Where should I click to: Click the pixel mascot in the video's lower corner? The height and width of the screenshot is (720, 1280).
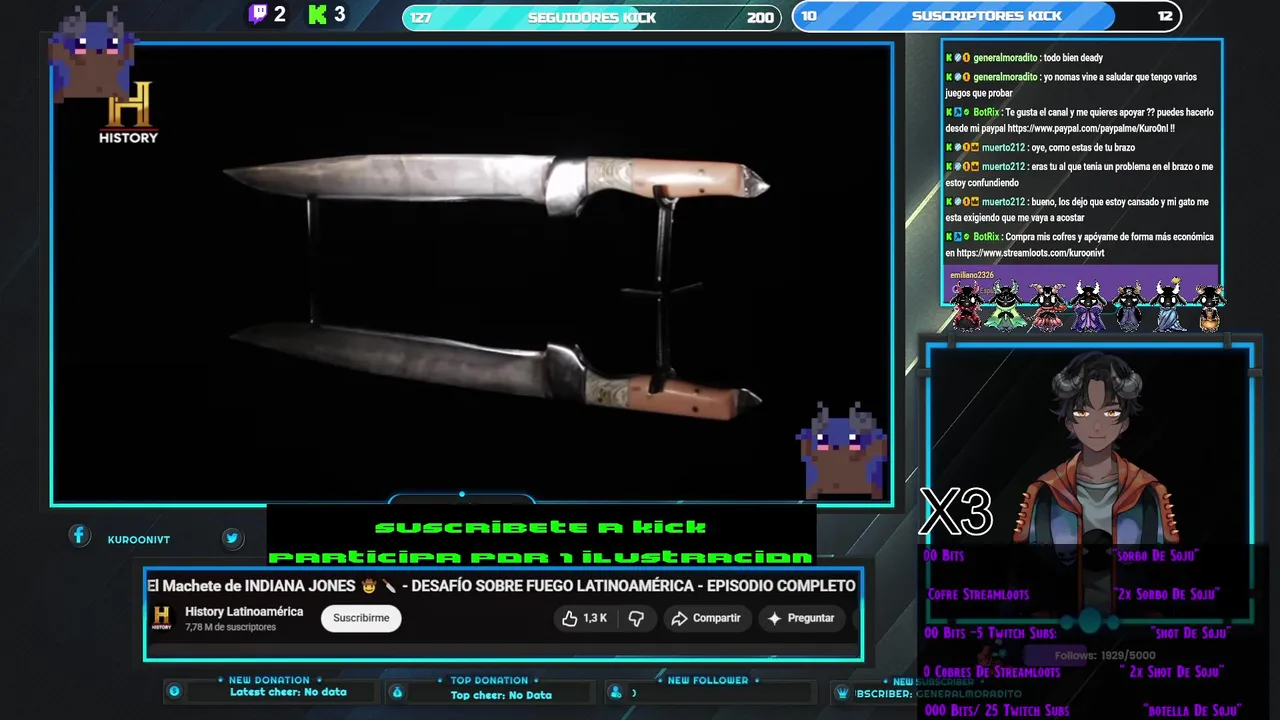click(844, 448)
